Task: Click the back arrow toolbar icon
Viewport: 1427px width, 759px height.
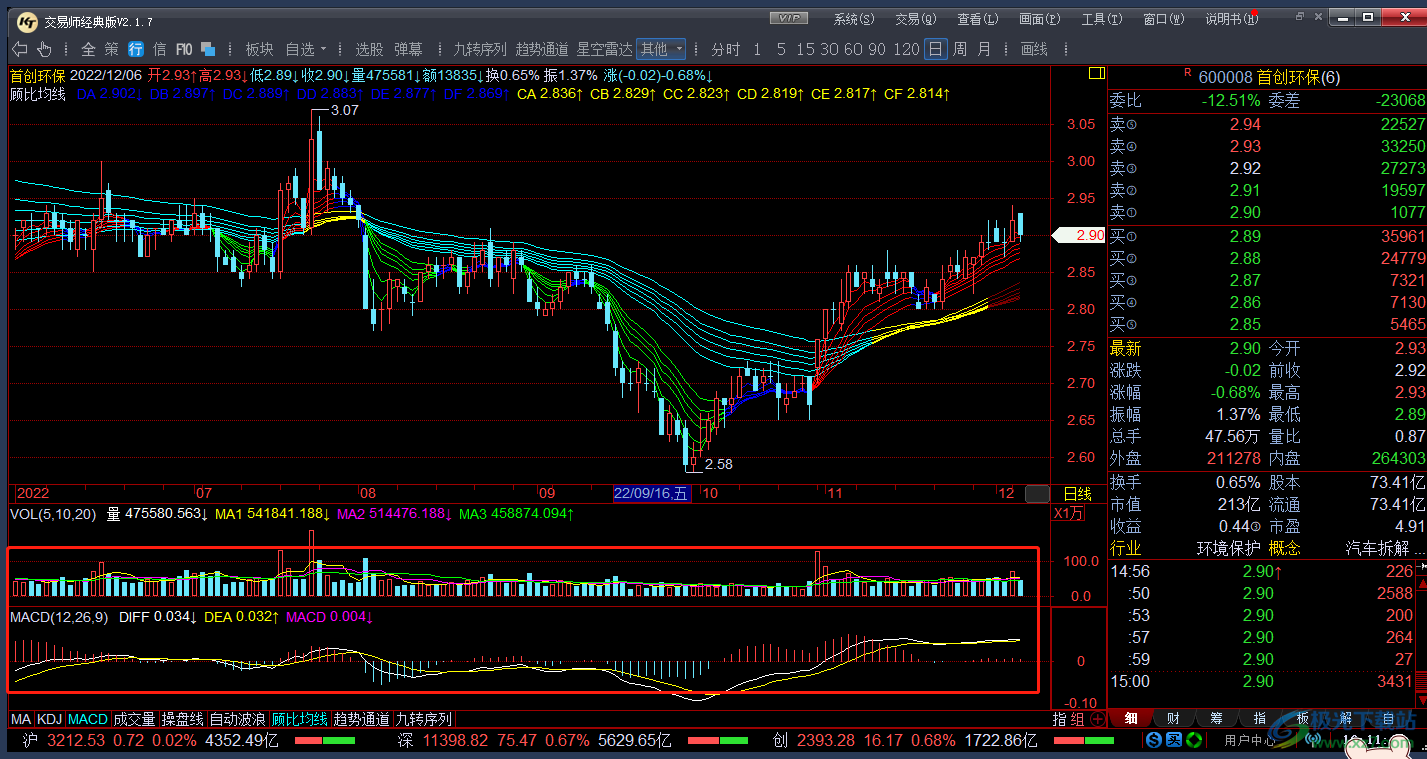Action: (19, 49)
